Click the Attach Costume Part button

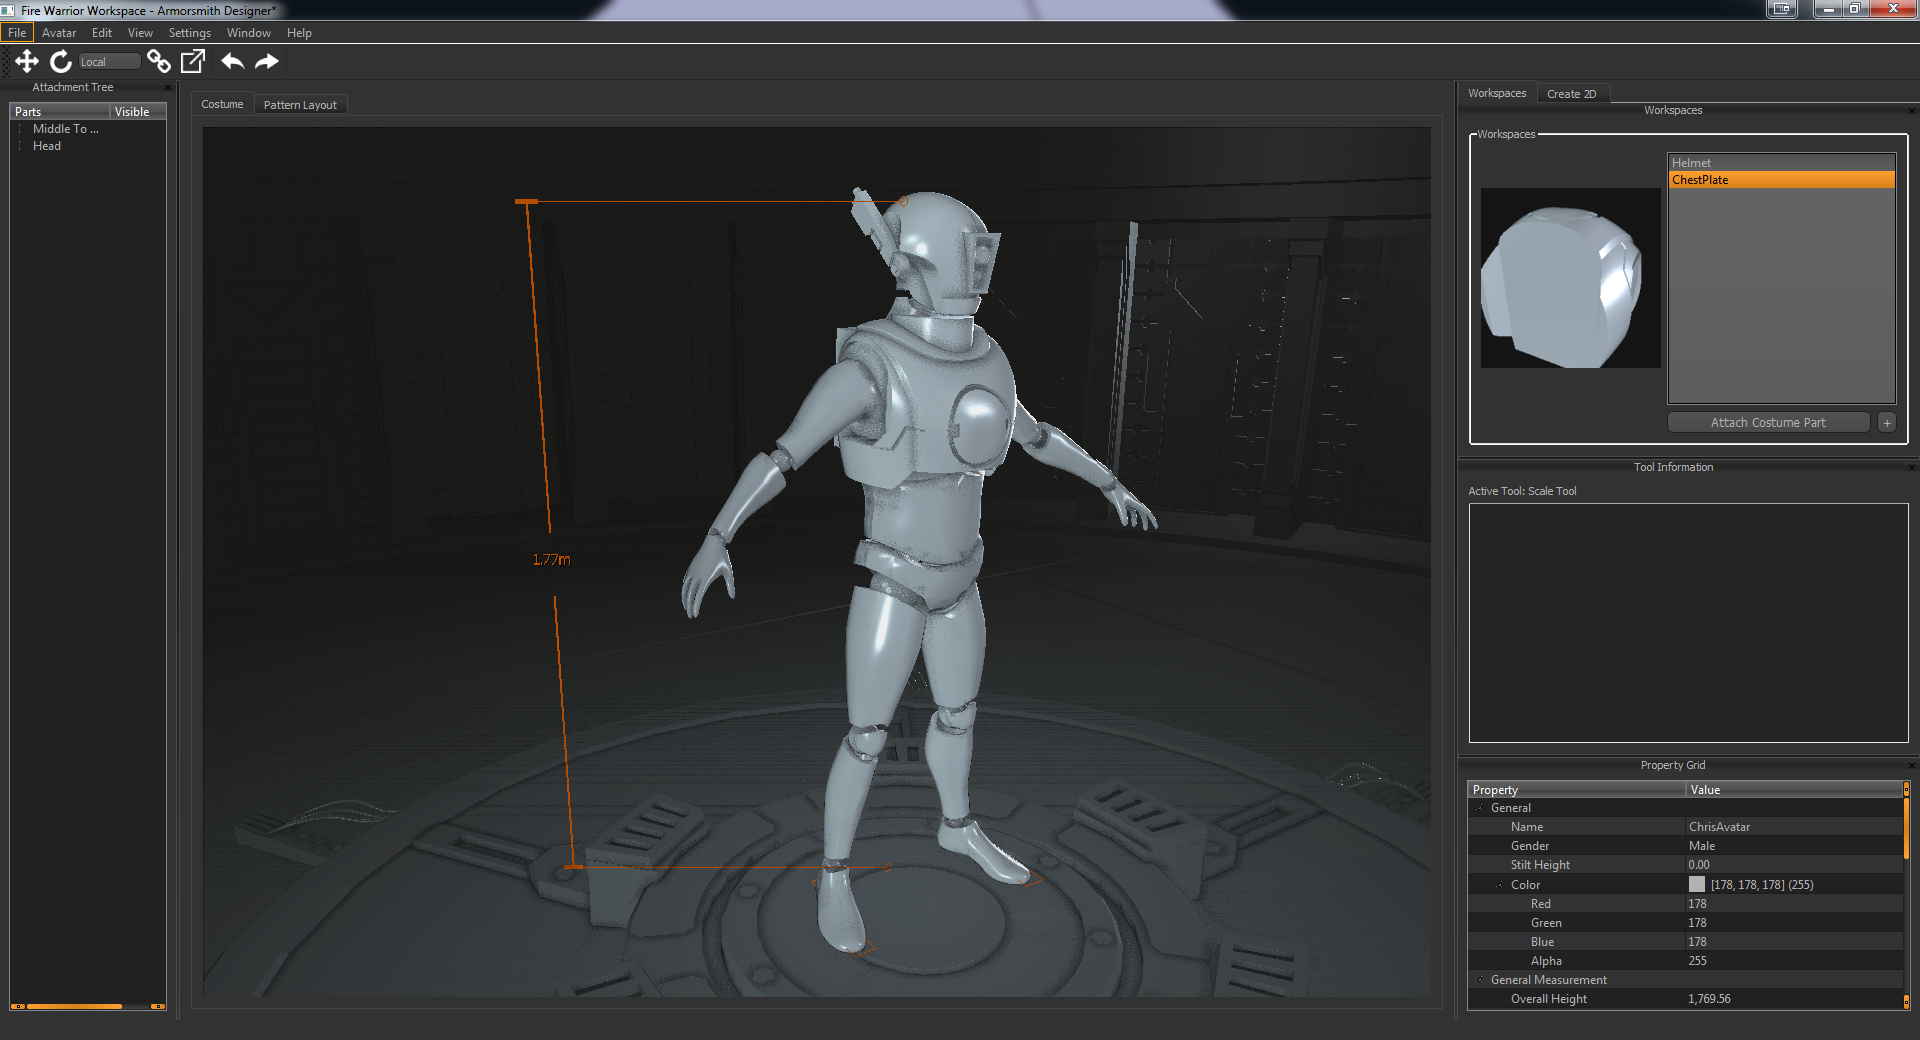1767,423
